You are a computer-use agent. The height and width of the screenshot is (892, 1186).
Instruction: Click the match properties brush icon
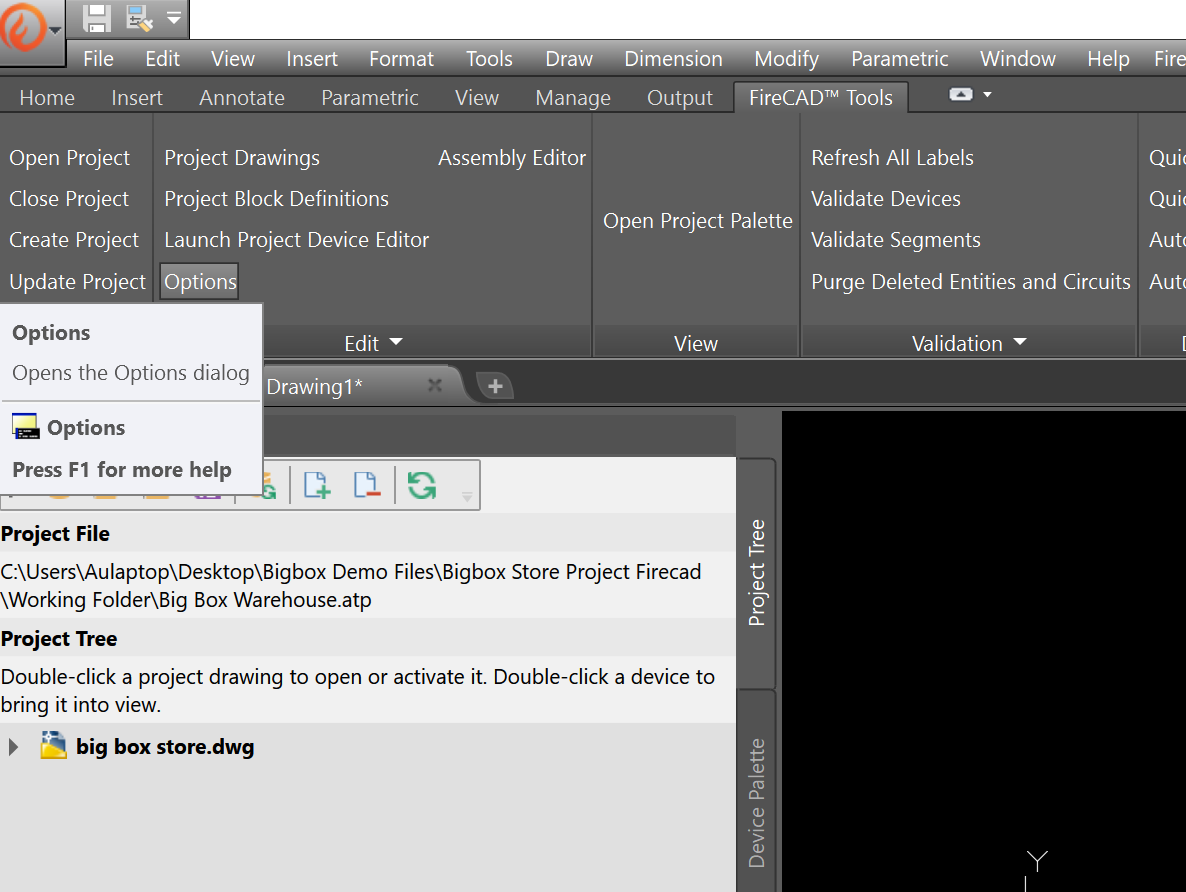[139, 18]
